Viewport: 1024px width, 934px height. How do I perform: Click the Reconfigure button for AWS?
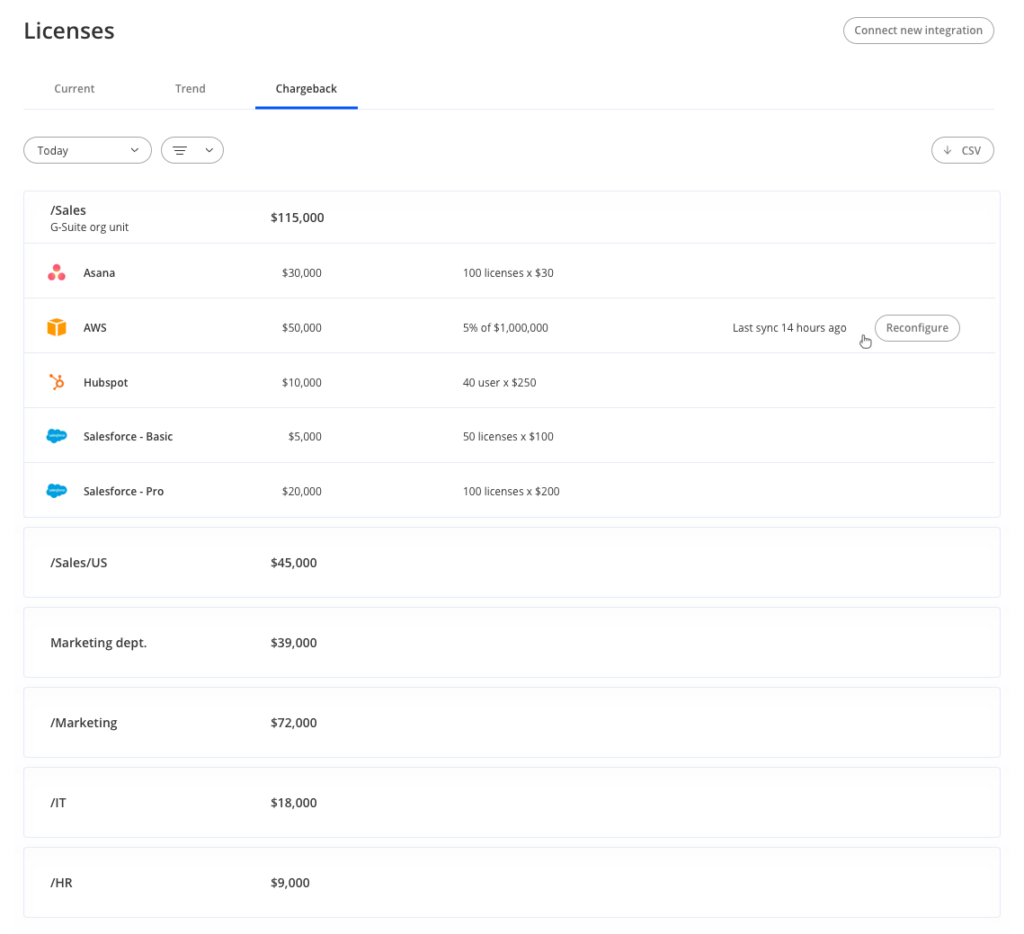pos(917,328)
